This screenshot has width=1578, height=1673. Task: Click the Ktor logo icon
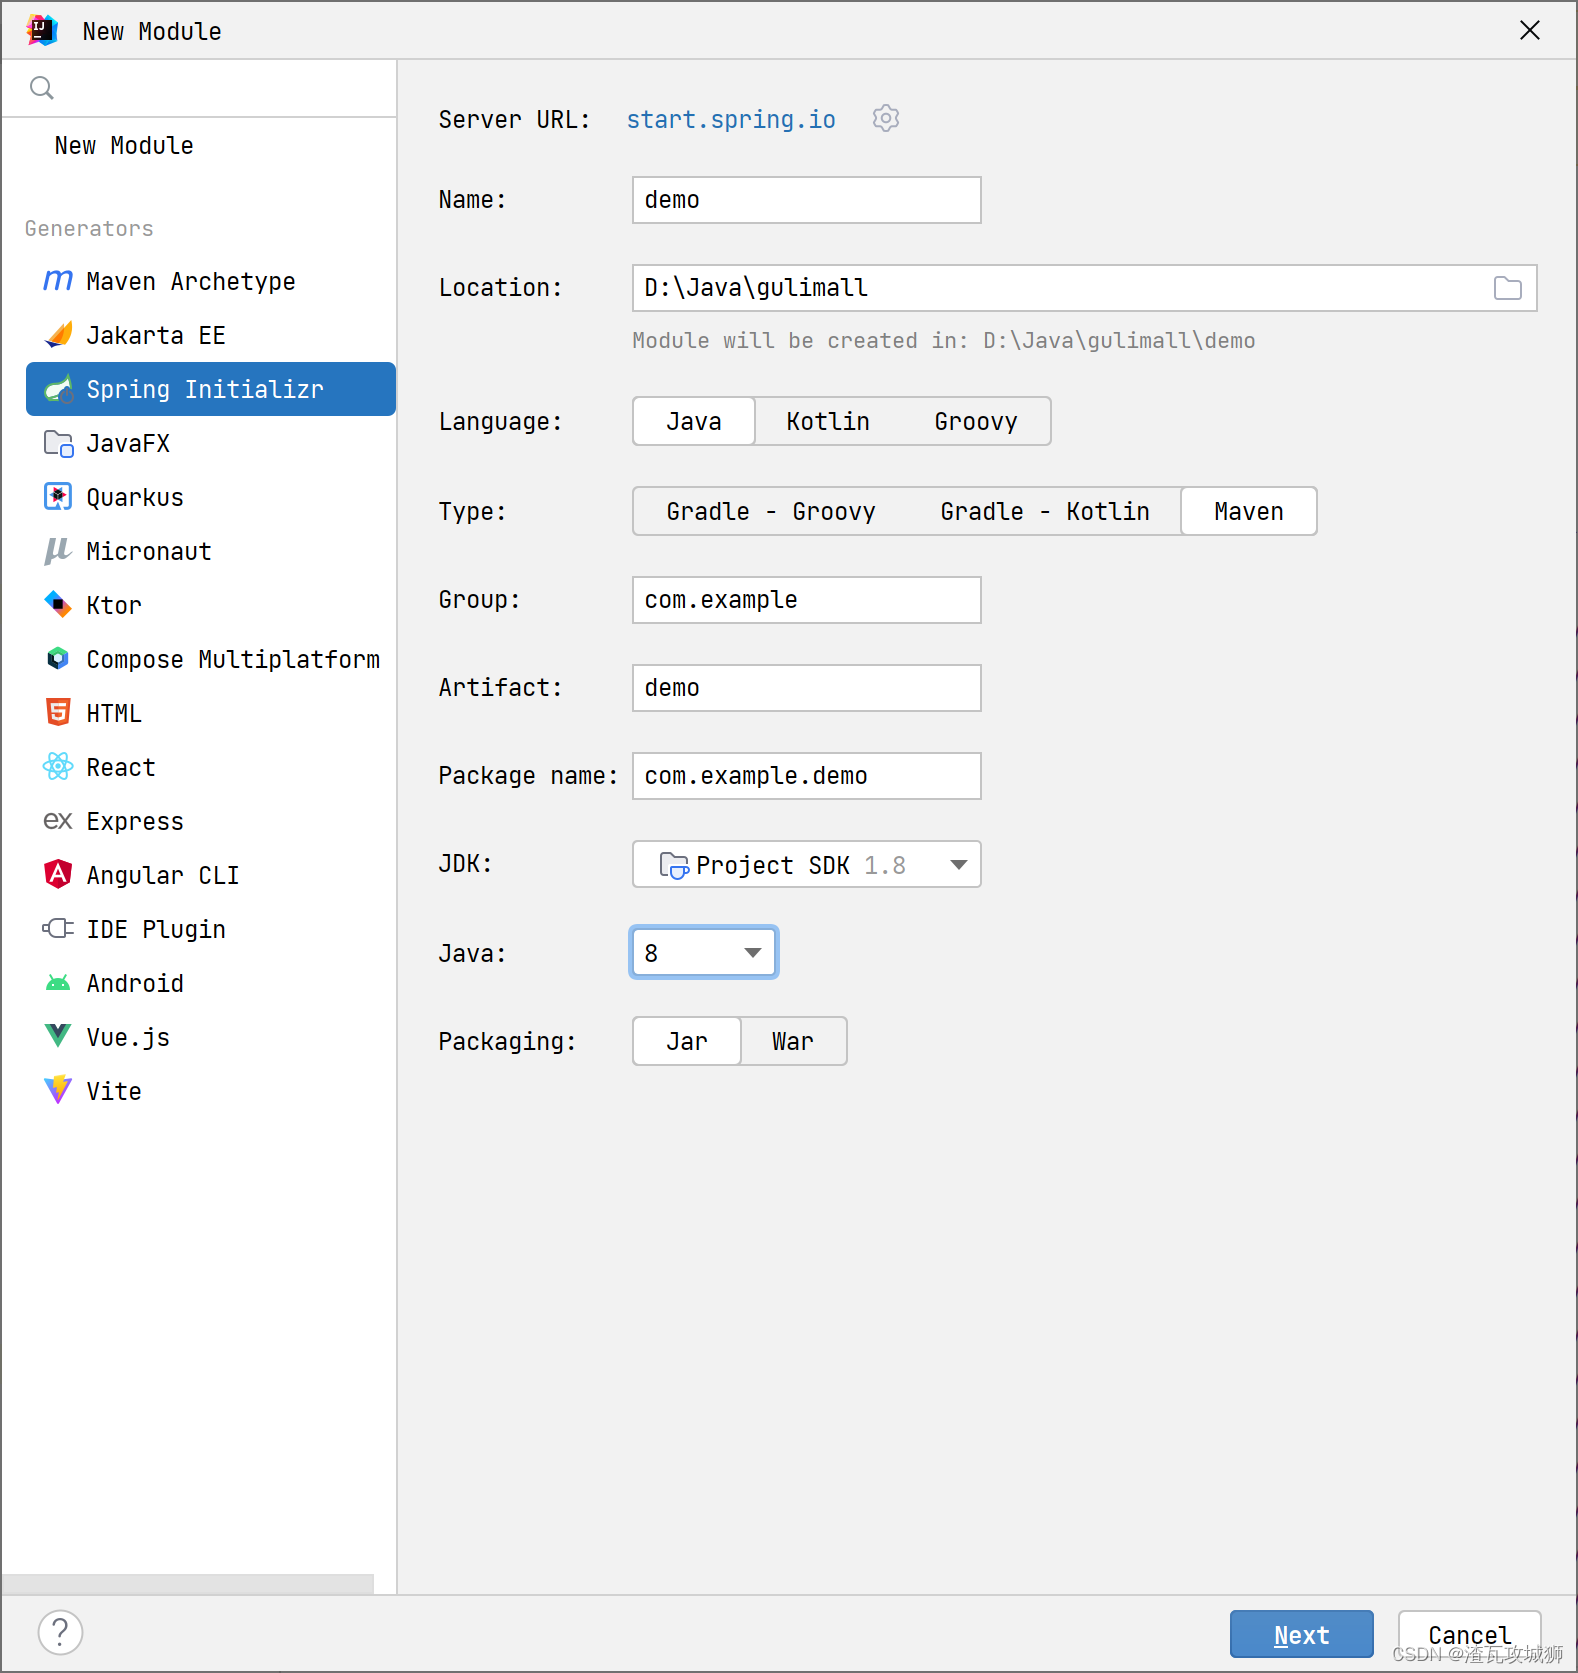(x=58, y=605)
